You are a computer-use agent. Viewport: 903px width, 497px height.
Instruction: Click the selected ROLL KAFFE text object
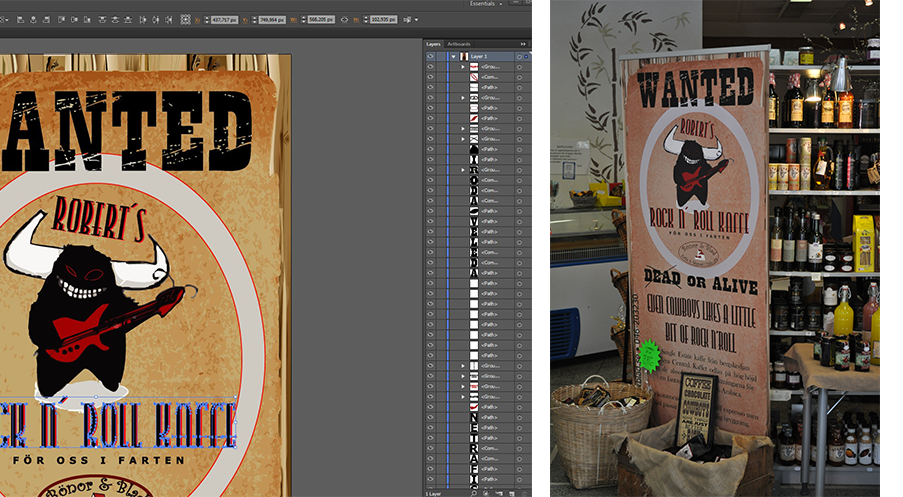(x=118, y=423)
